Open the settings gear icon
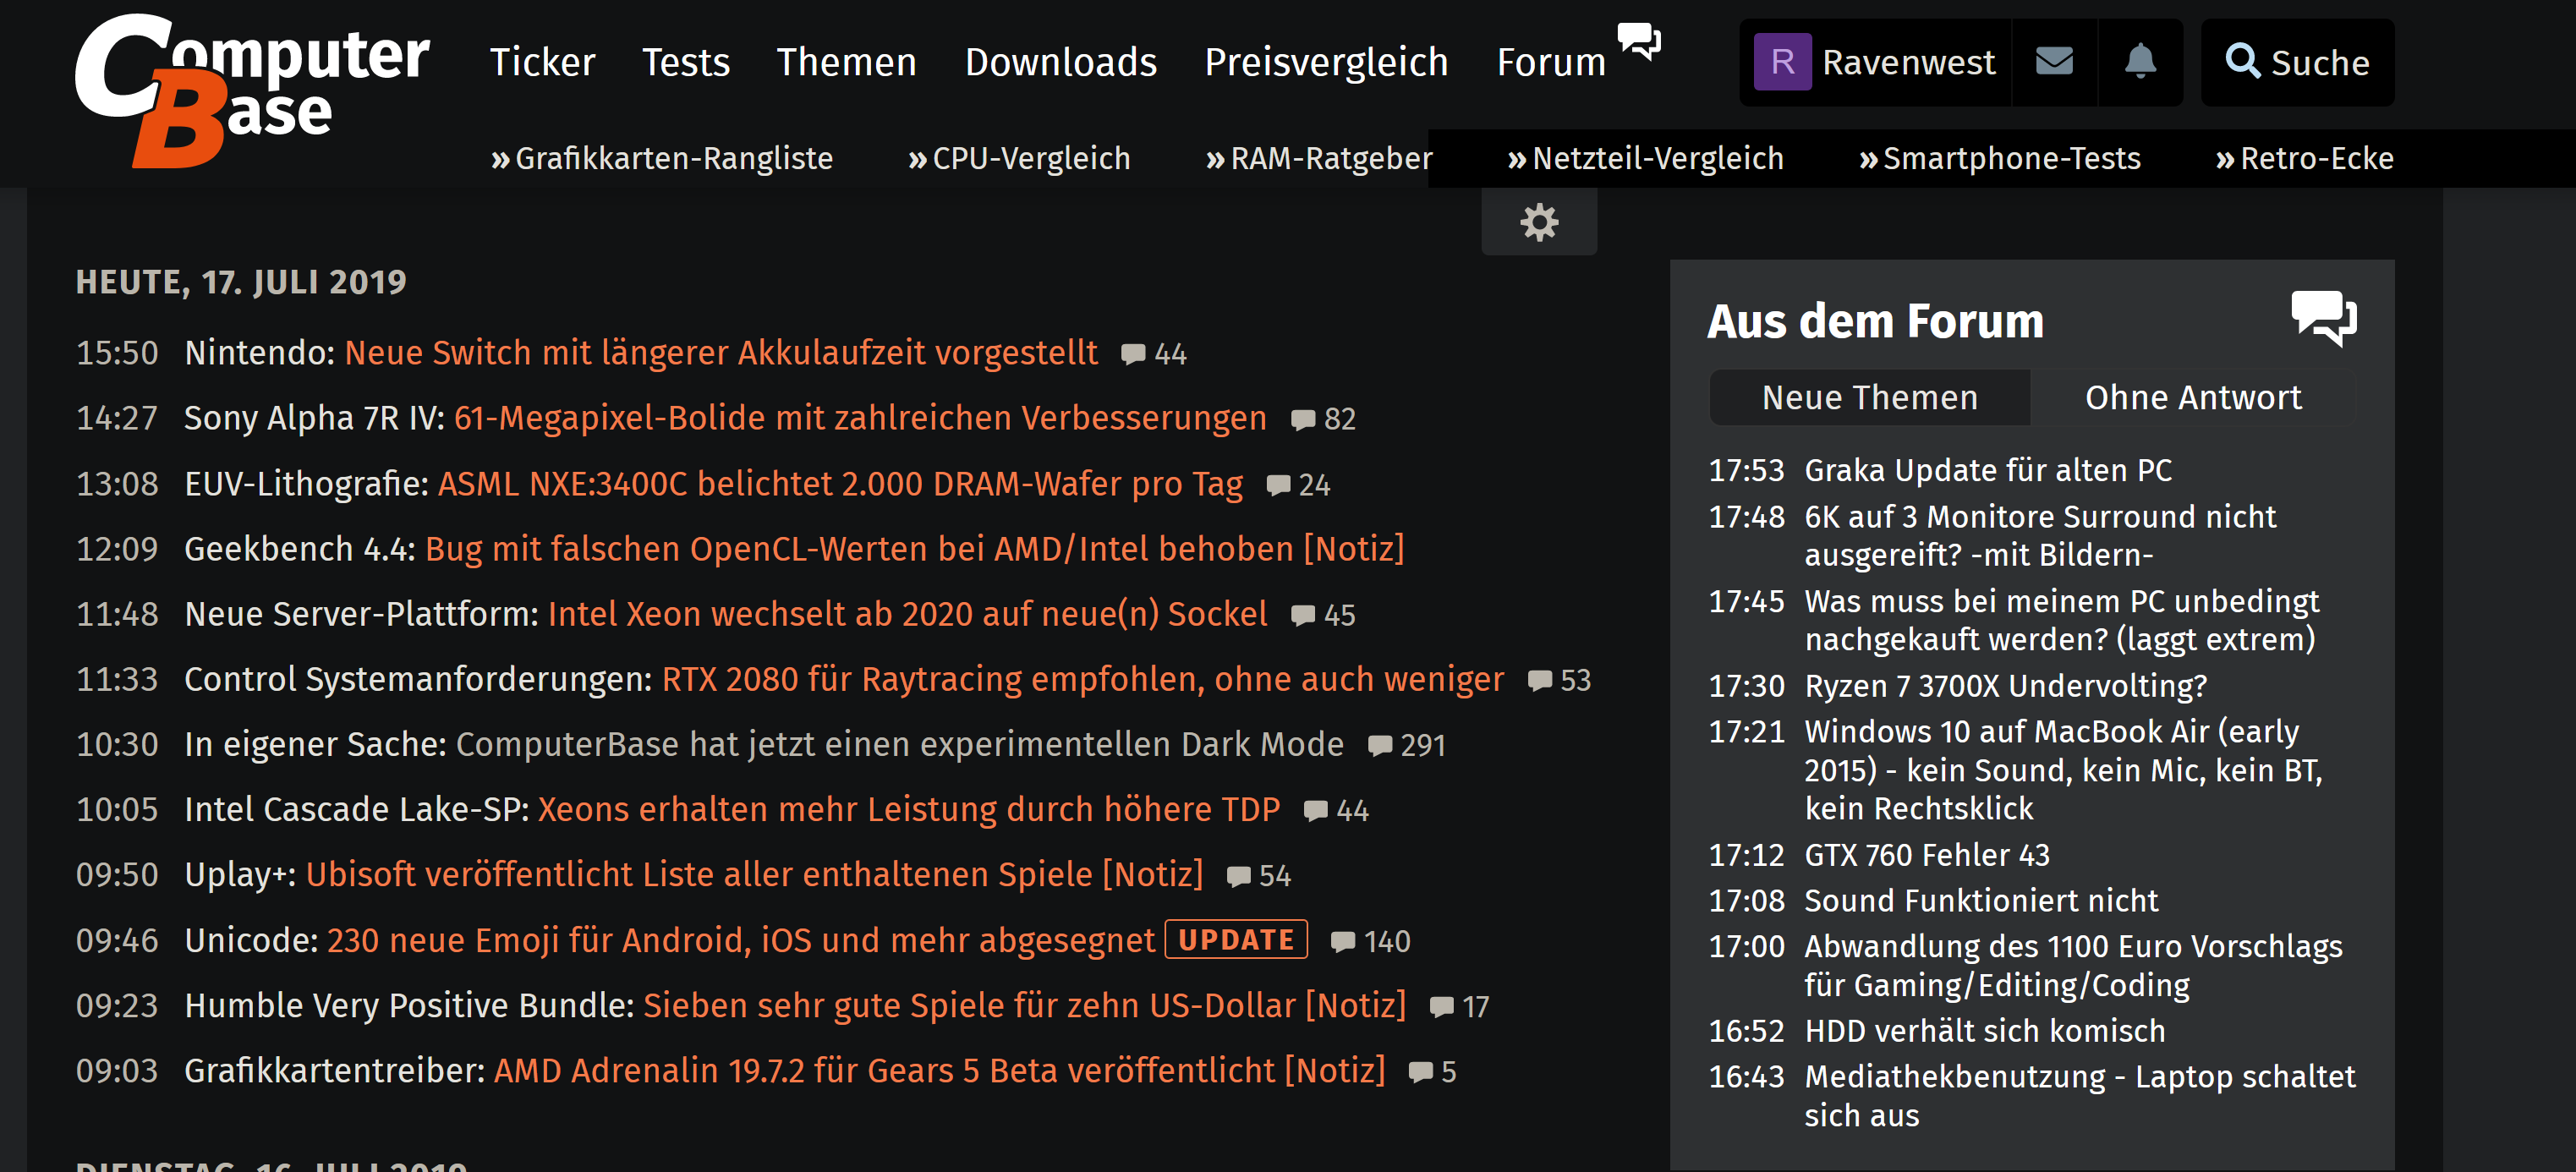Image resolution: width=2576 pixels, height=1172 pixels. pos(1538,222)
